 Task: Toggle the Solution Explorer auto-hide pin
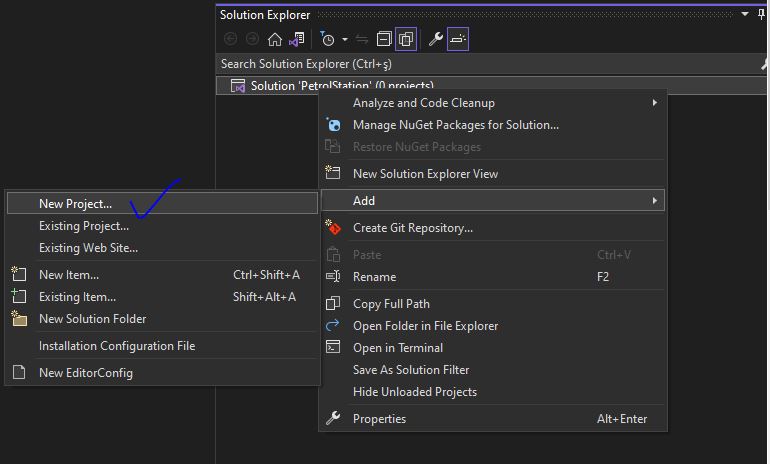(761, 14)
